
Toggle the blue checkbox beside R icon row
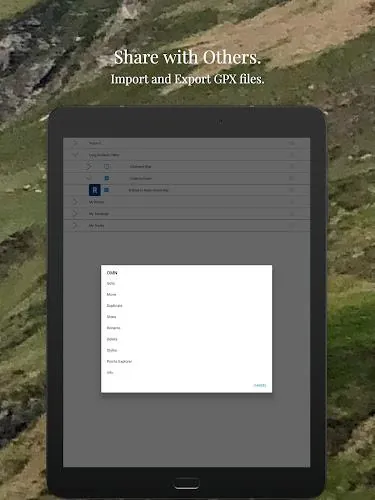107,190
